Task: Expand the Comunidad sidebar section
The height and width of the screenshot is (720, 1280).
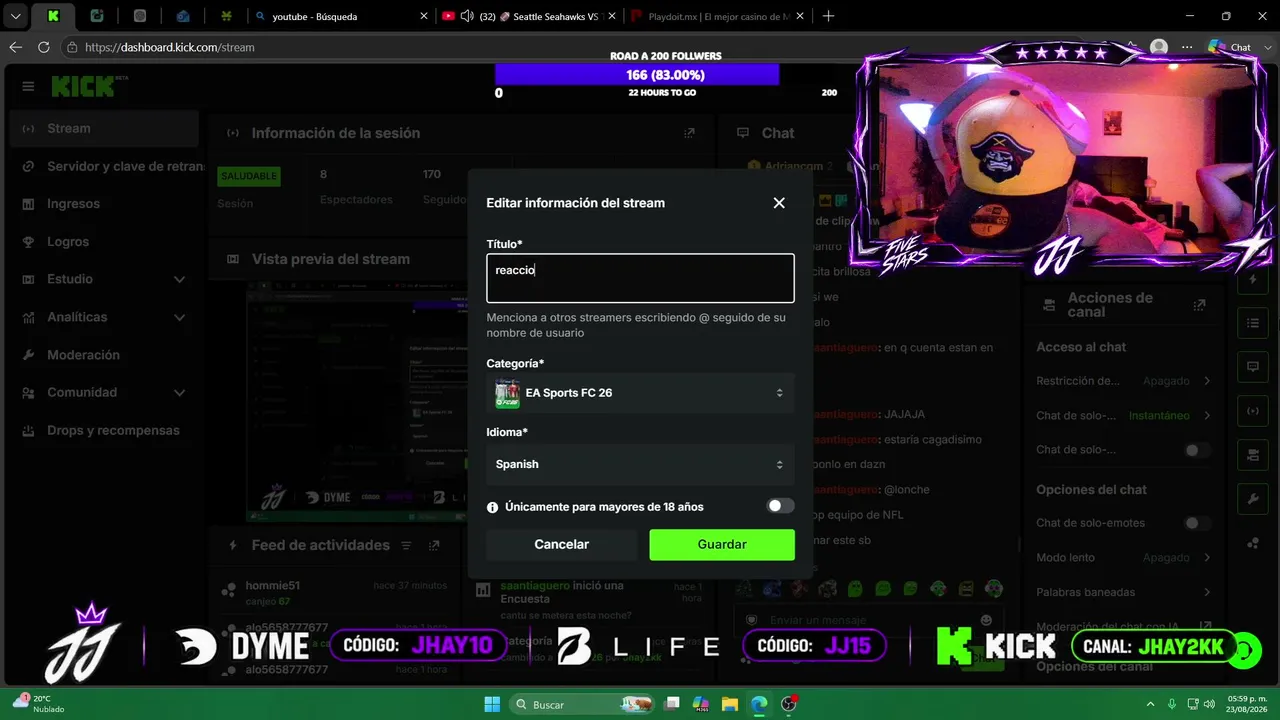Action: (x=104, y=393)
